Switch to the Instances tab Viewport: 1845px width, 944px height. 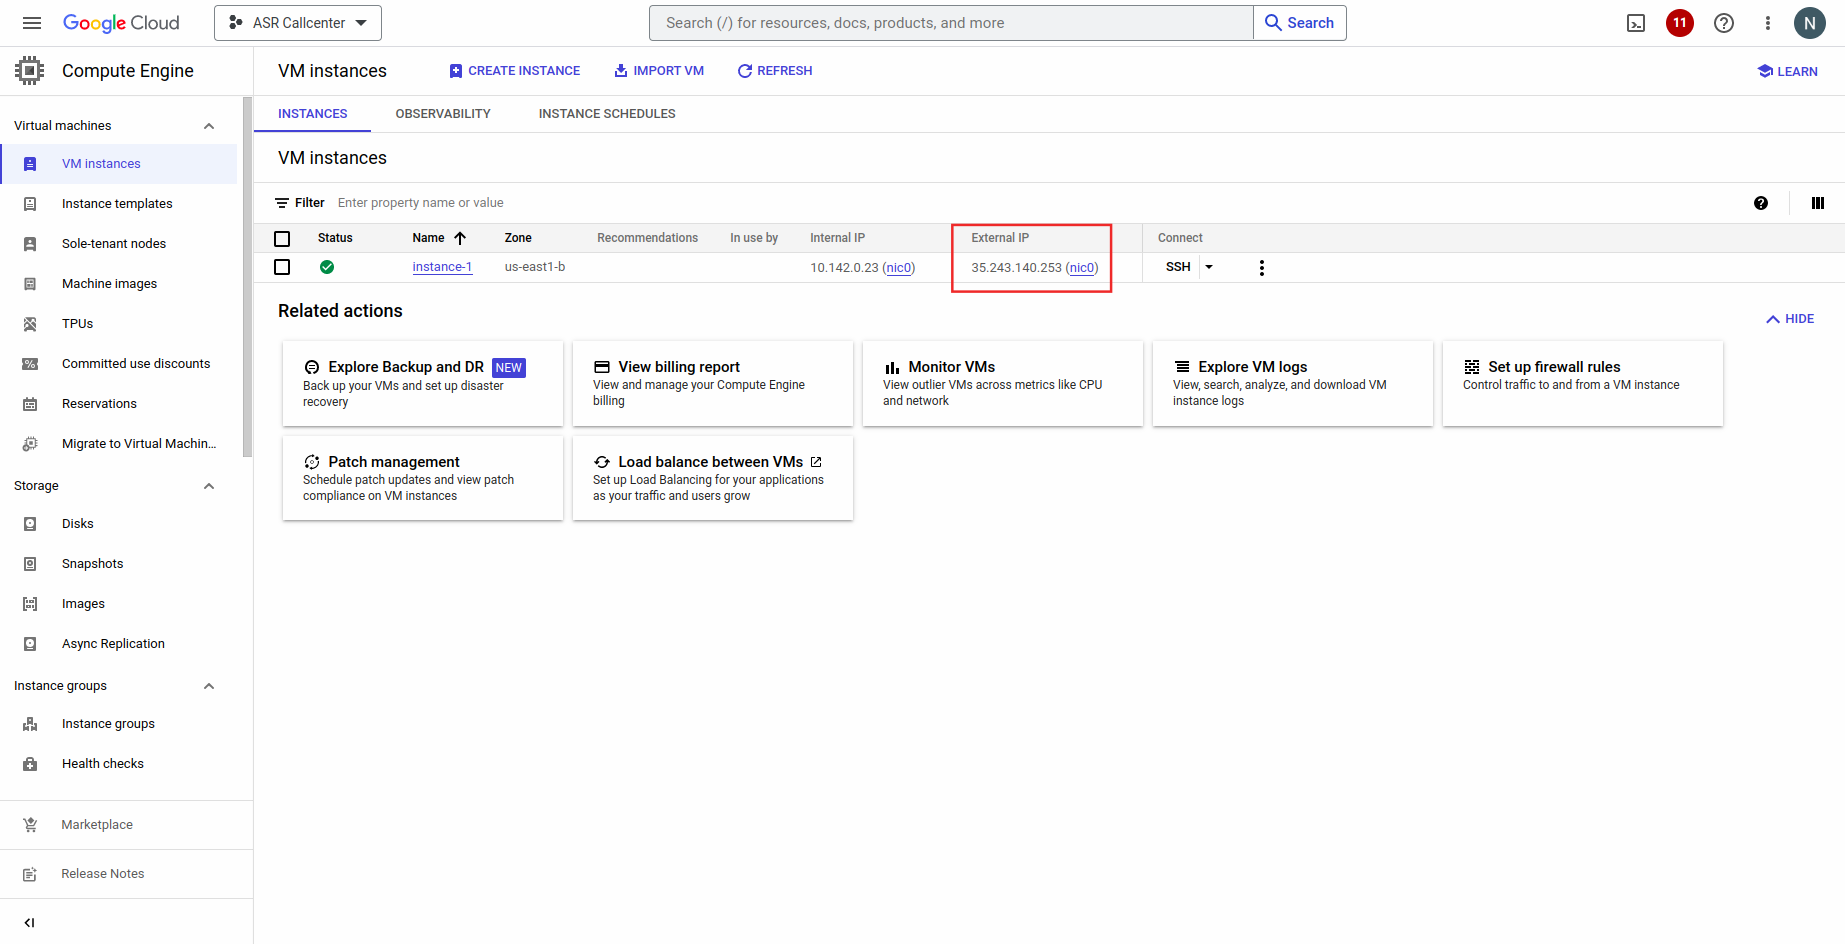click(313, 114)
